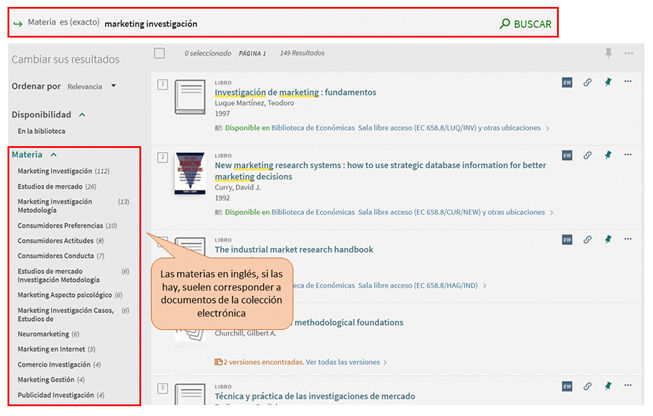The image size is (653, 416).
Task: Filter by Neuromarketing subject
Action: (43, 334)
